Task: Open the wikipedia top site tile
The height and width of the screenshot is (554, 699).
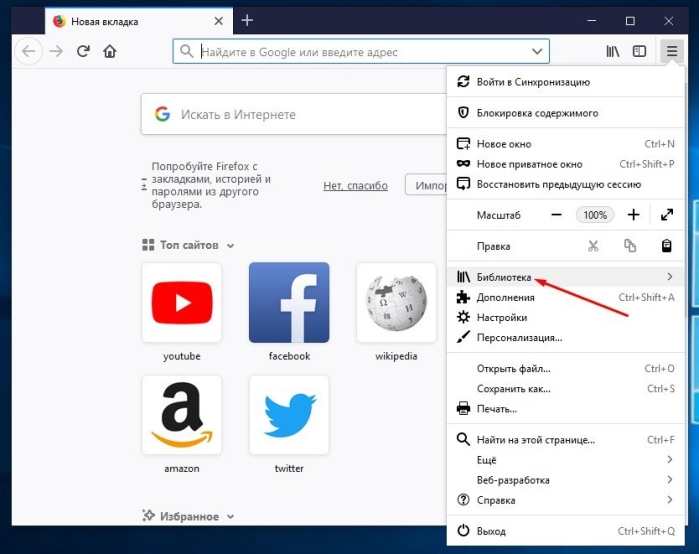Action: click(396, 303)
